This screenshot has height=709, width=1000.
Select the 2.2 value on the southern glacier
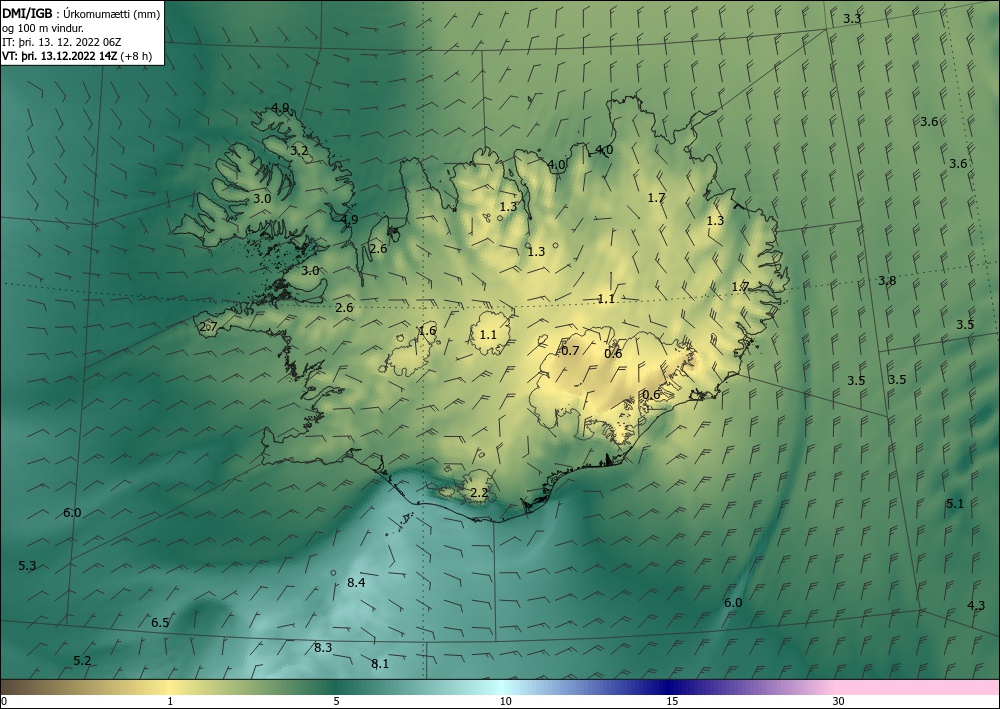pos(479,493)
